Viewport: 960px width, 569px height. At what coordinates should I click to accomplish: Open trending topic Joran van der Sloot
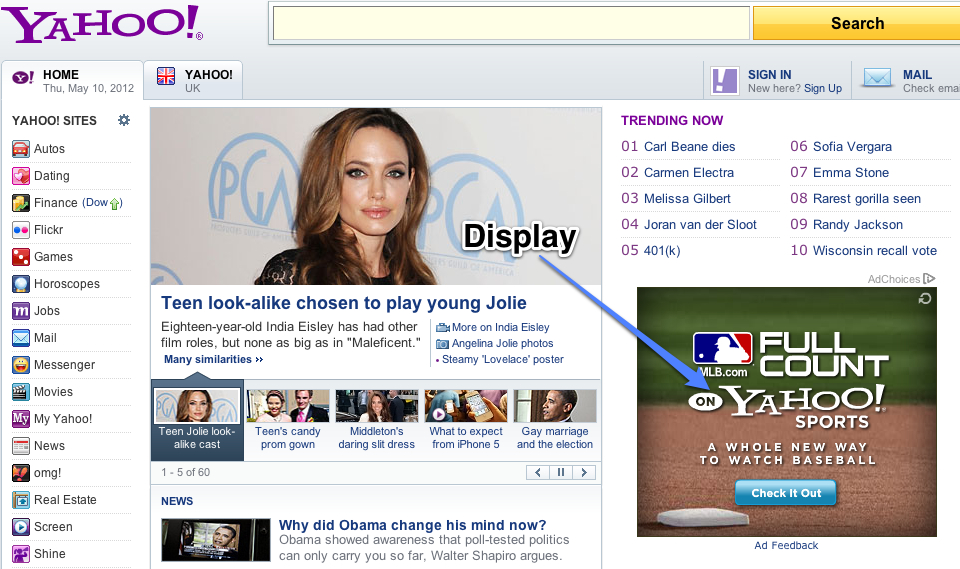tap(700, 225)
